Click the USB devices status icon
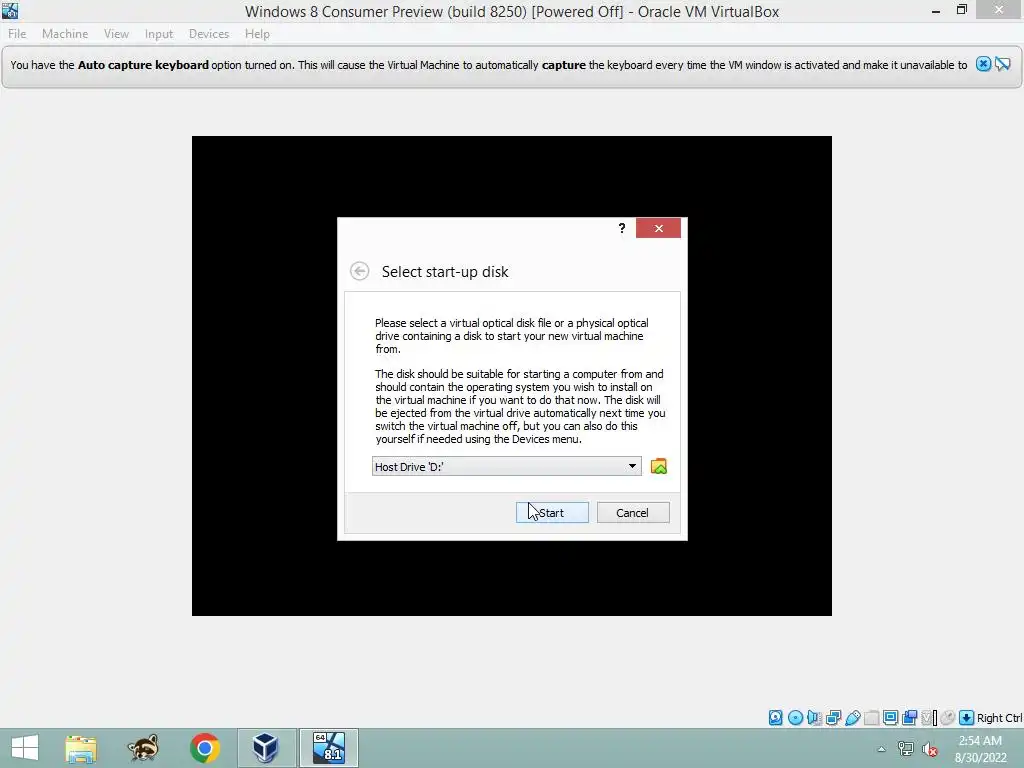Viewport: 1024px width, 768px height. pyautogui.click(x=852, y=718)
